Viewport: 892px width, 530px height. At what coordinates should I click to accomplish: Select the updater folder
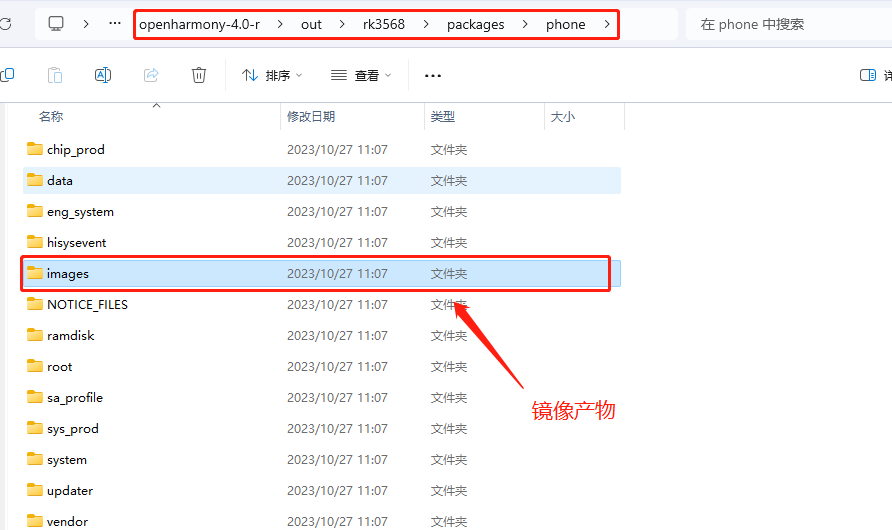click(x=322, y=491)
